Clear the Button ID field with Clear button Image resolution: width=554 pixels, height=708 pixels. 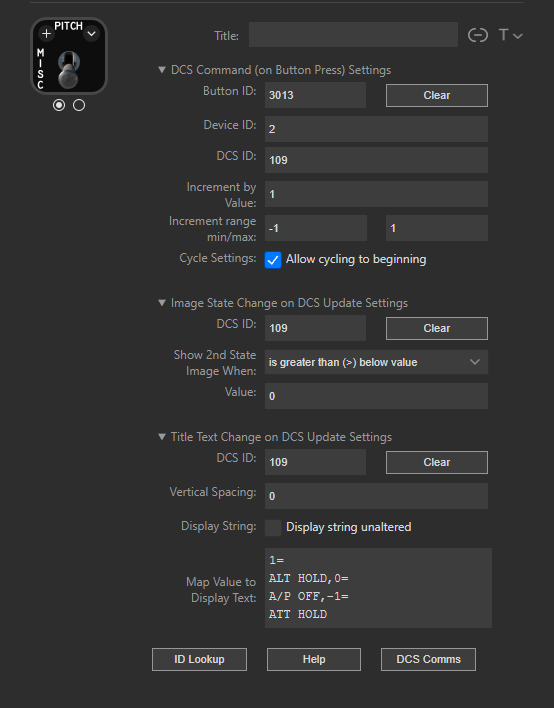pos(437,95)
